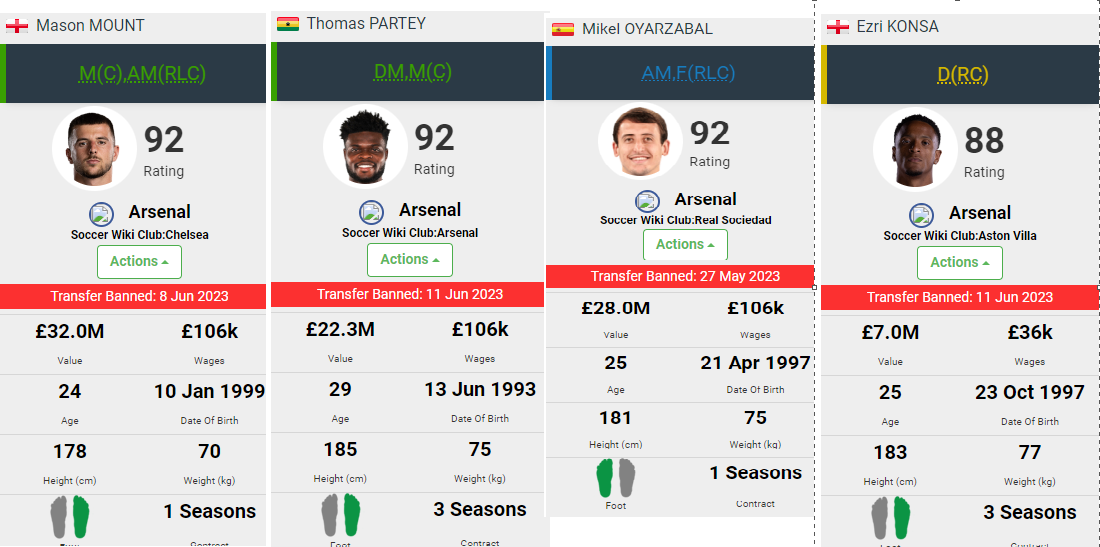Expand the Actions menu for Mikel Oyarzabal

click(x=685, y=245)
